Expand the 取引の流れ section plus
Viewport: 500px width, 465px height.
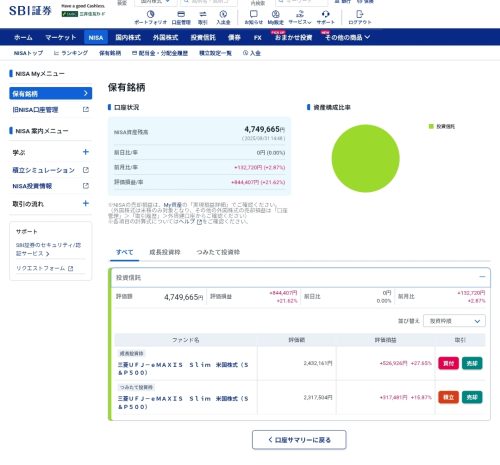point(86,203)
